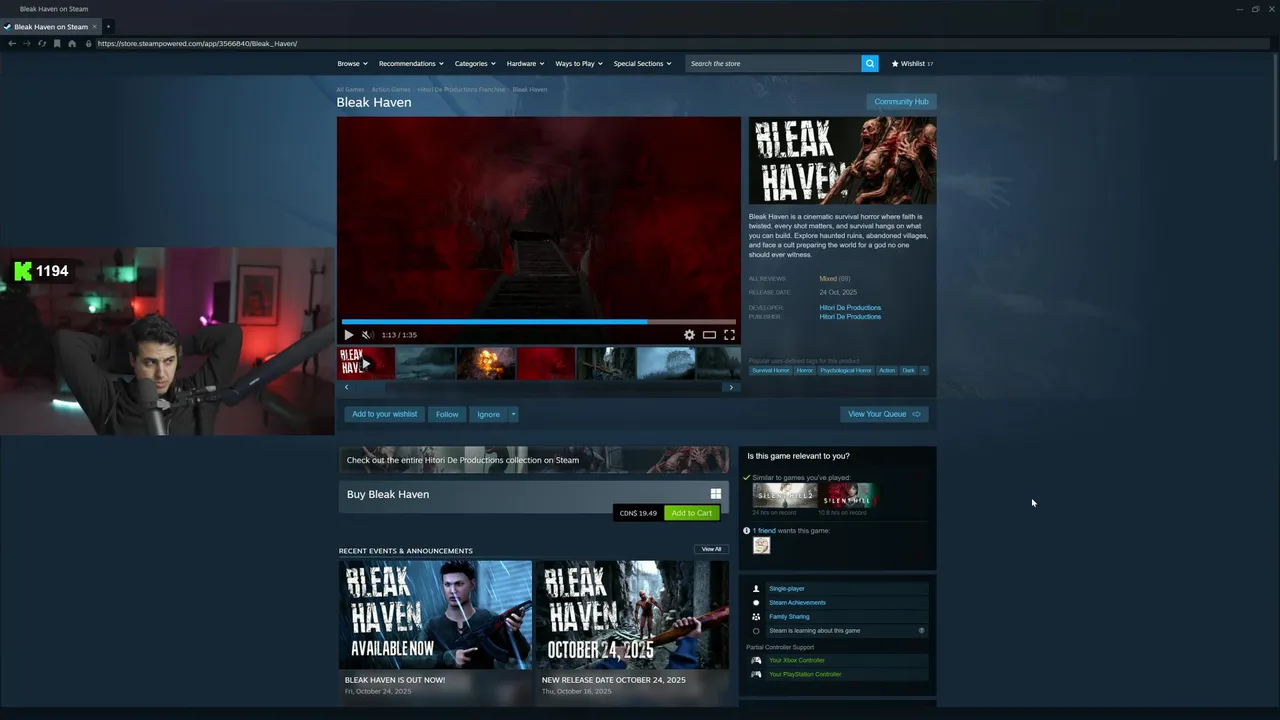Expand the Special Sections menu
1280x720 pixels.
point(642,63)
